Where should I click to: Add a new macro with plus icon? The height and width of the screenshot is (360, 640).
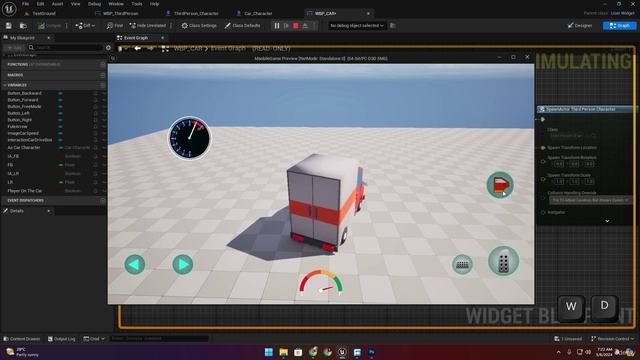[x=102, y=75]
